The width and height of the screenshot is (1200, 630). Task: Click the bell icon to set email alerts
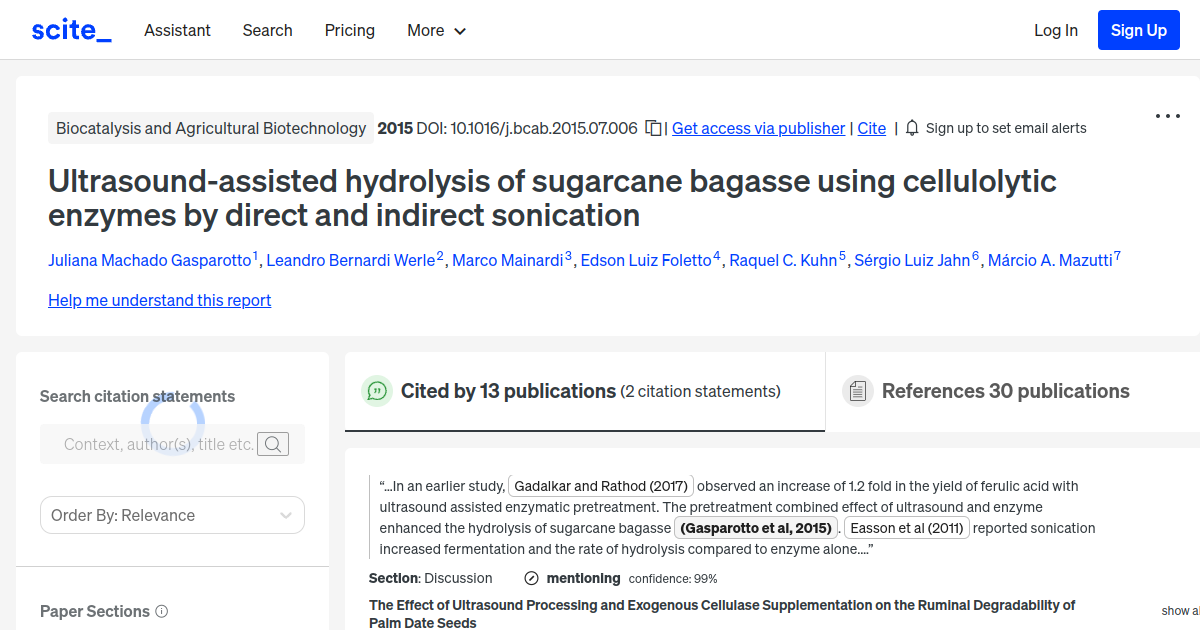(913, 128)
